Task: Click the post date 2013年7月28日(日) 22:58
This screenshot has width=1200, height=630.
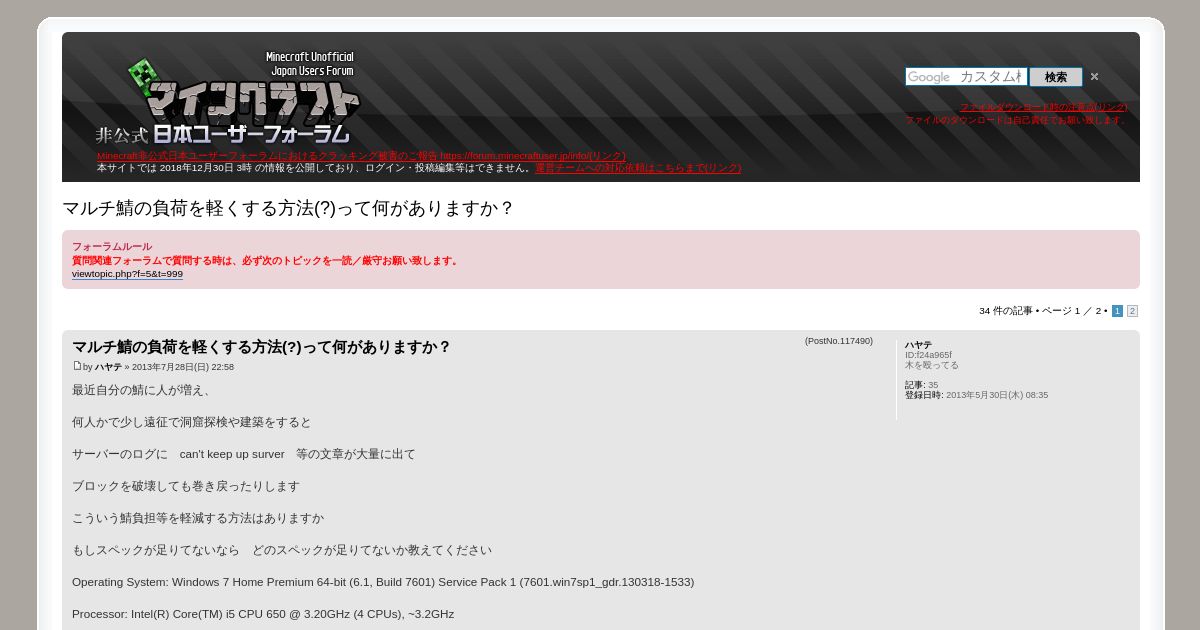Action: coord(183,367)
